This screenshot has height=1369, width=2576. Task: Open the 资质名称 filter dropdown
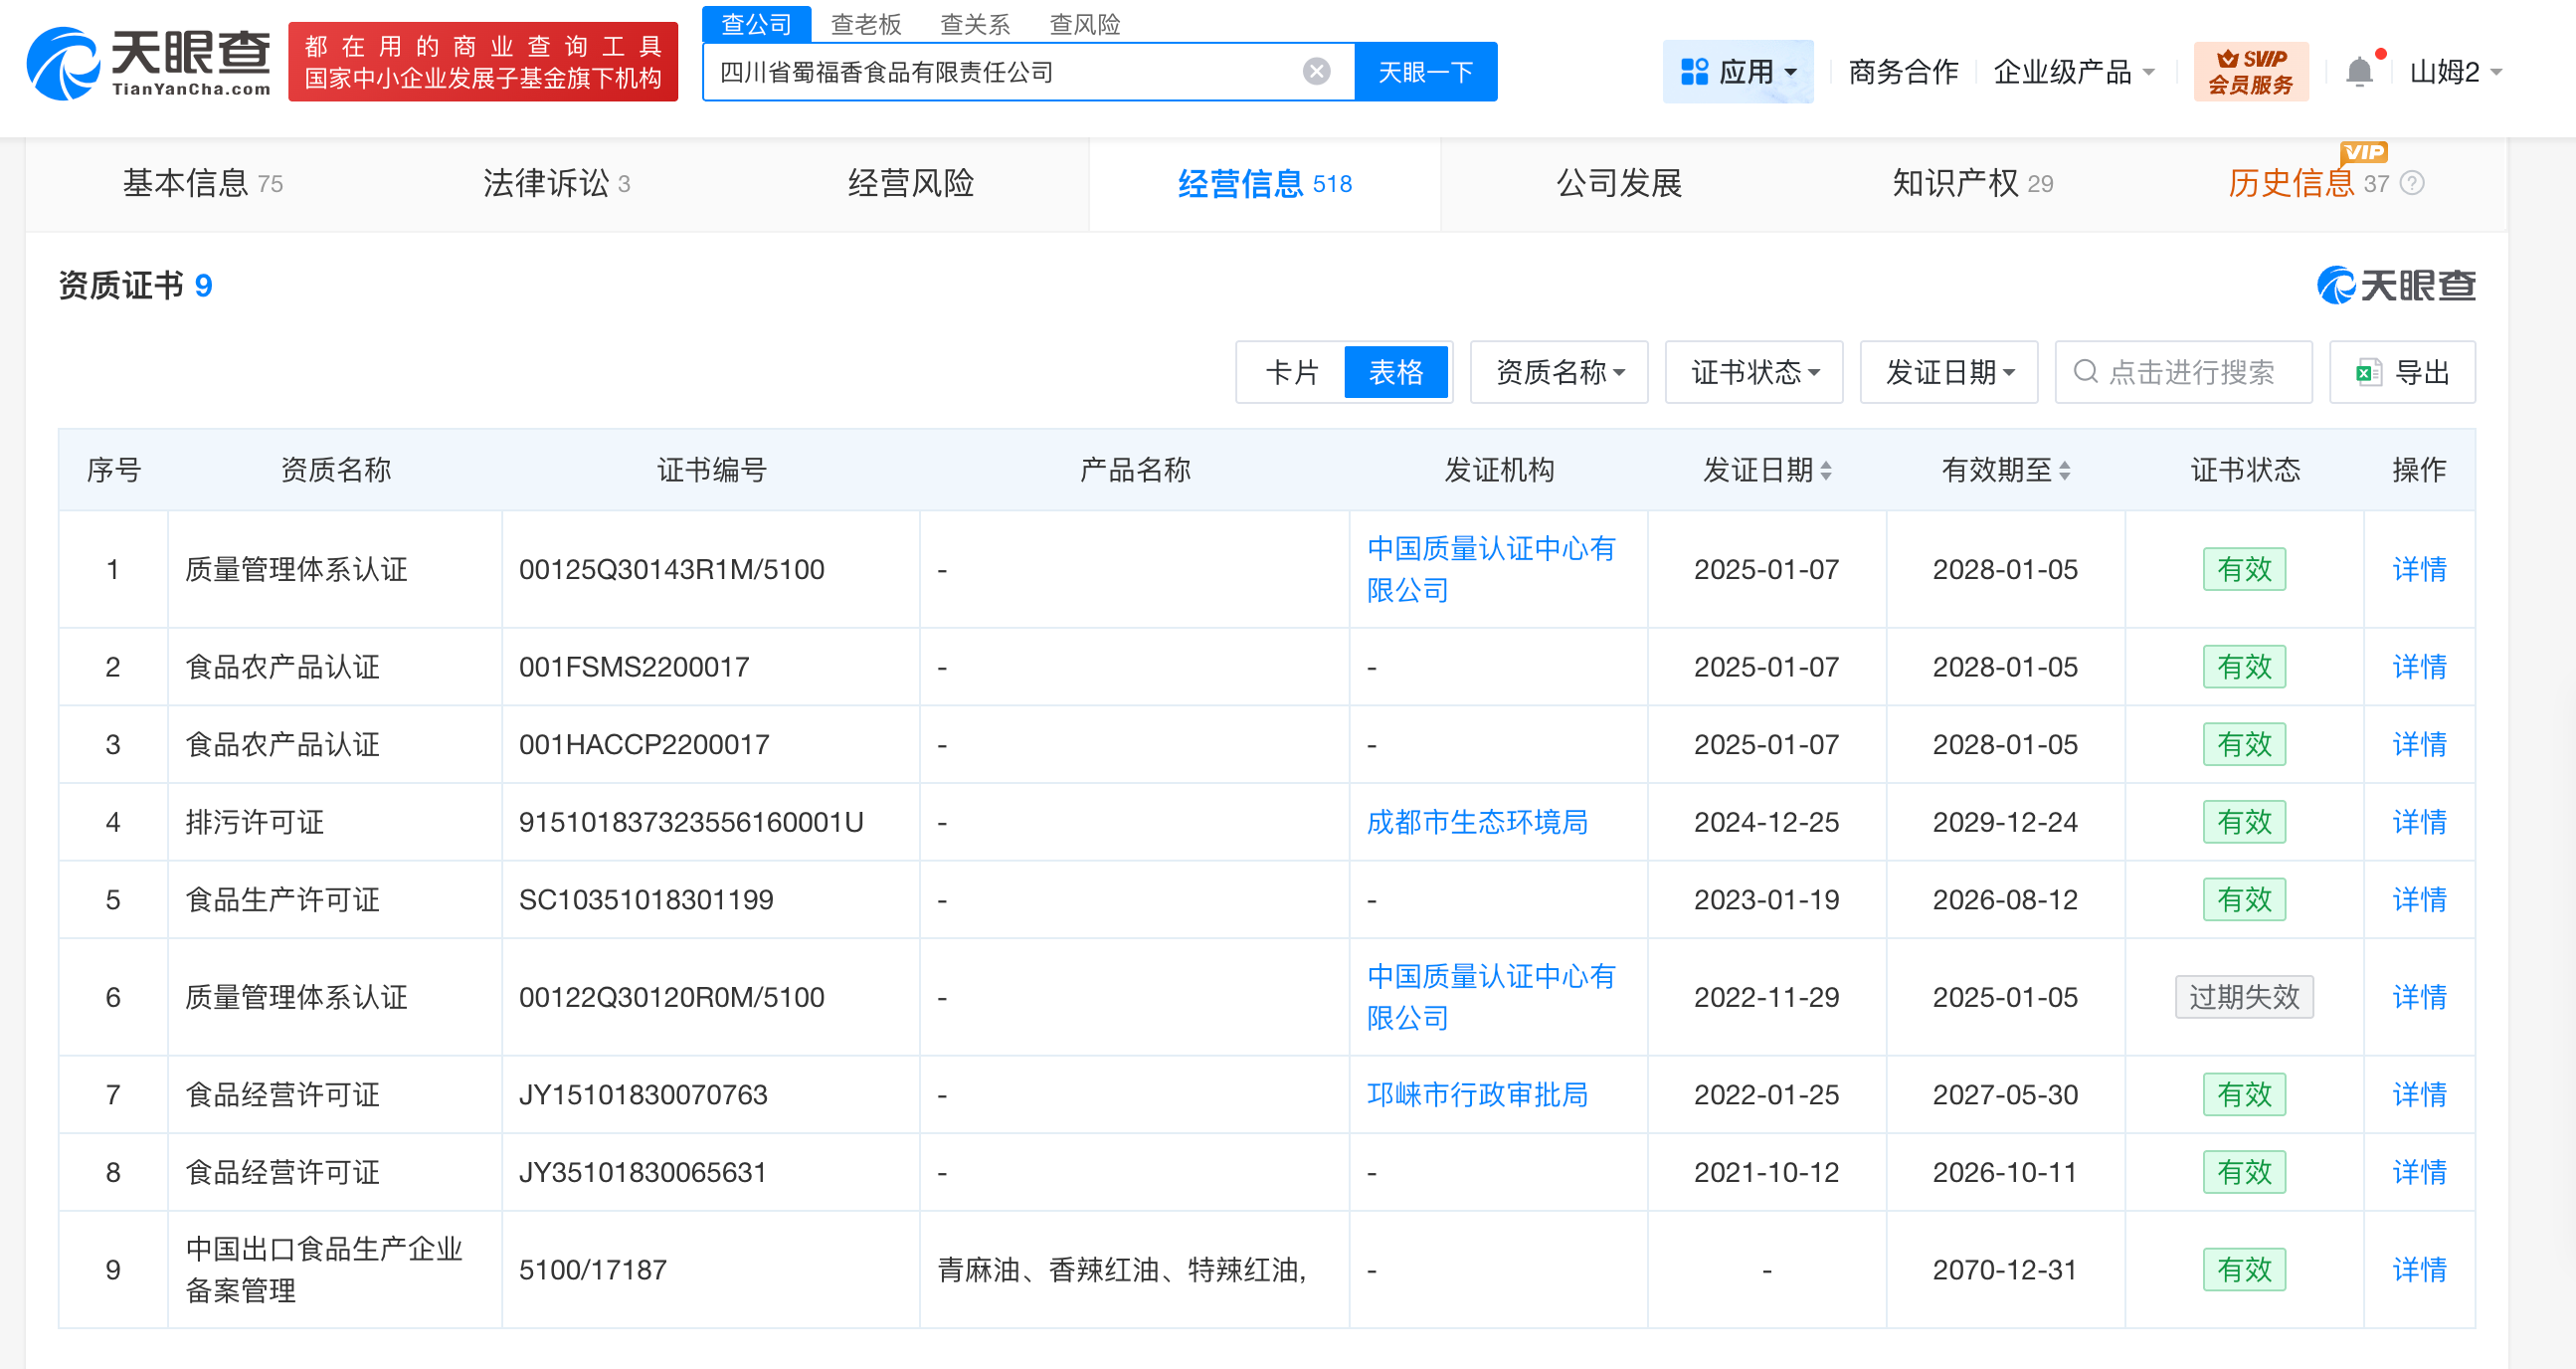pyautogui.click(x=1558, y=373)
